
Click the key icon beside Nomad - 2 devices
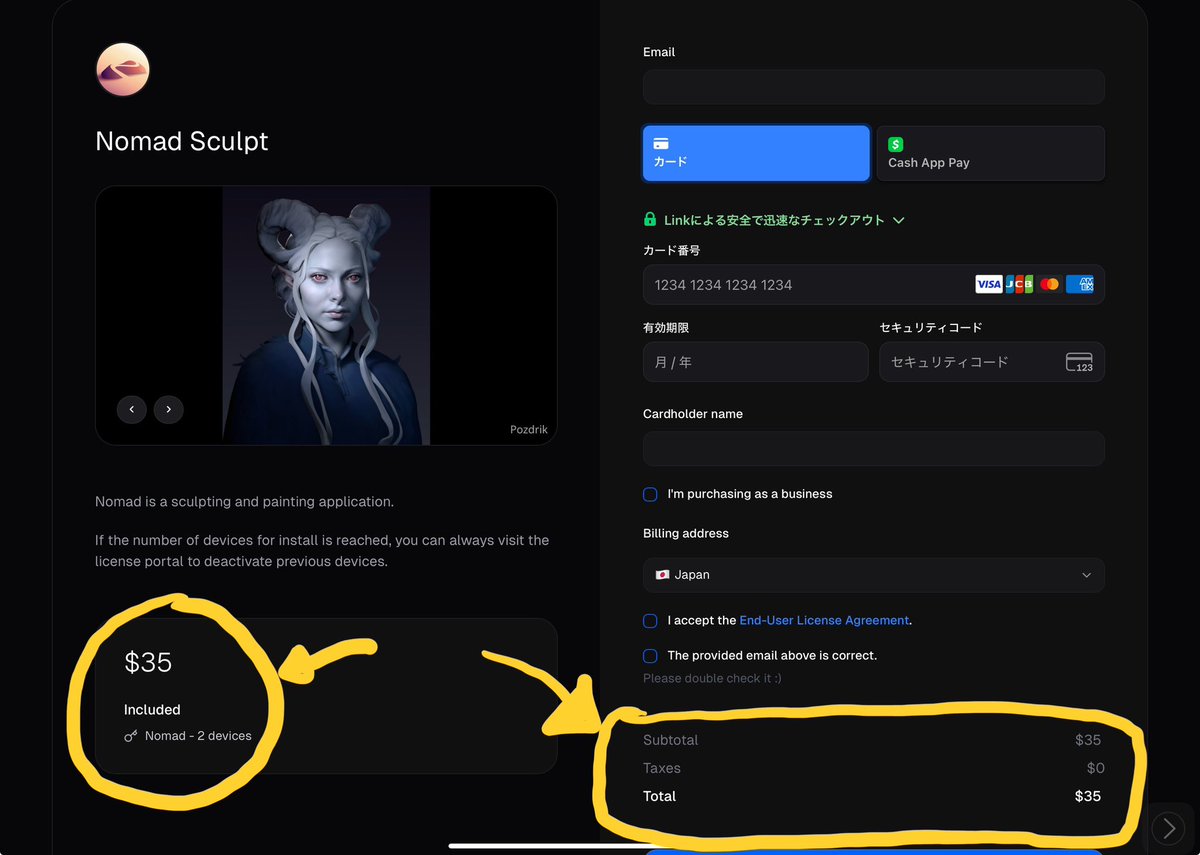point(131,736)
